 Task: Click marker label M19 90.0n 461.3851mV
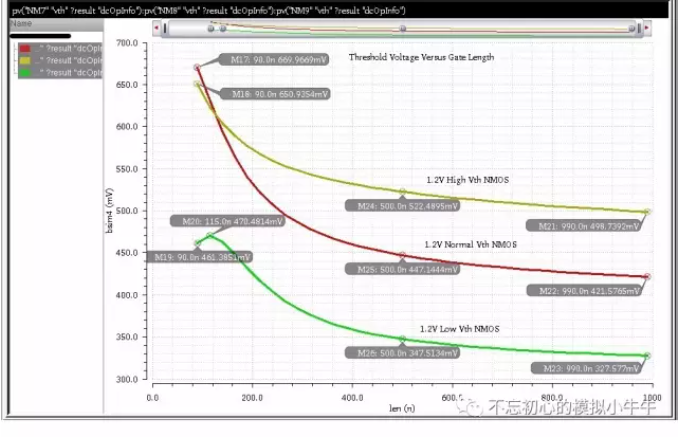[198, 257]
